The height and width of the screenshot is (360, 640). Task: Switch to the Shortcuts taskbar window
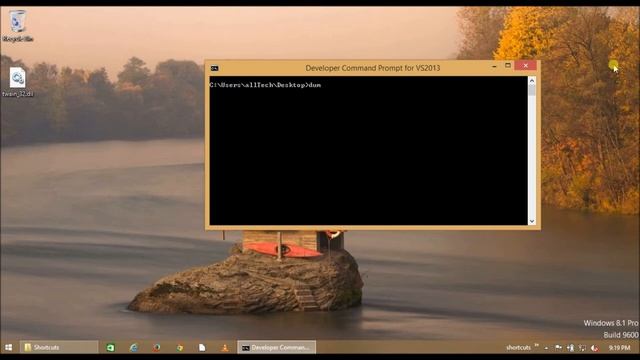[59, 347]
